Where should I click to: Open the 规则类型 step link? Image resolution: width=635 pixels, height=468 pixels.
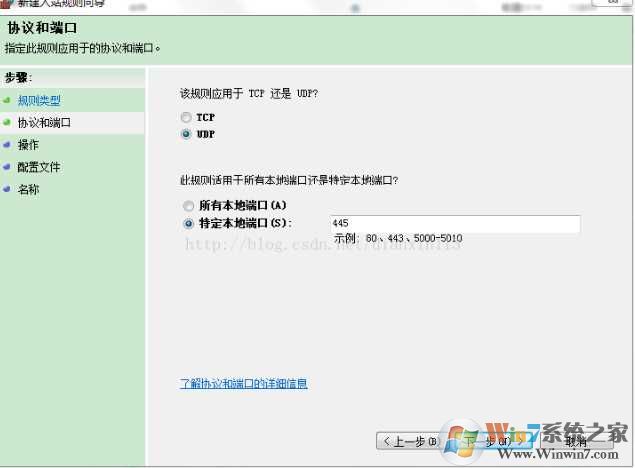click(39, 101)
